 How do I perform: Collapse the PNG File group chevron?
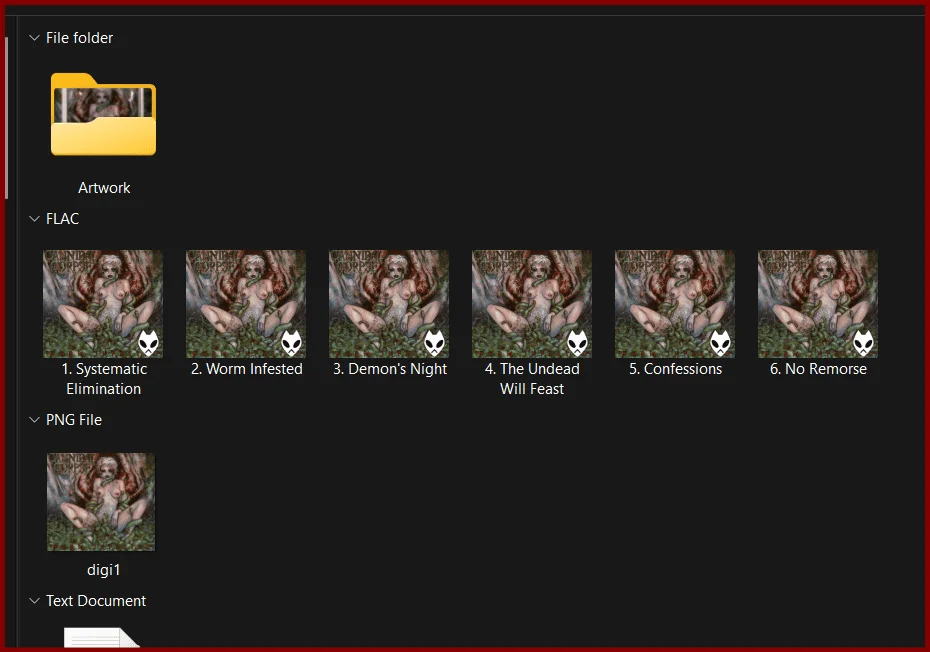point(34,420)
